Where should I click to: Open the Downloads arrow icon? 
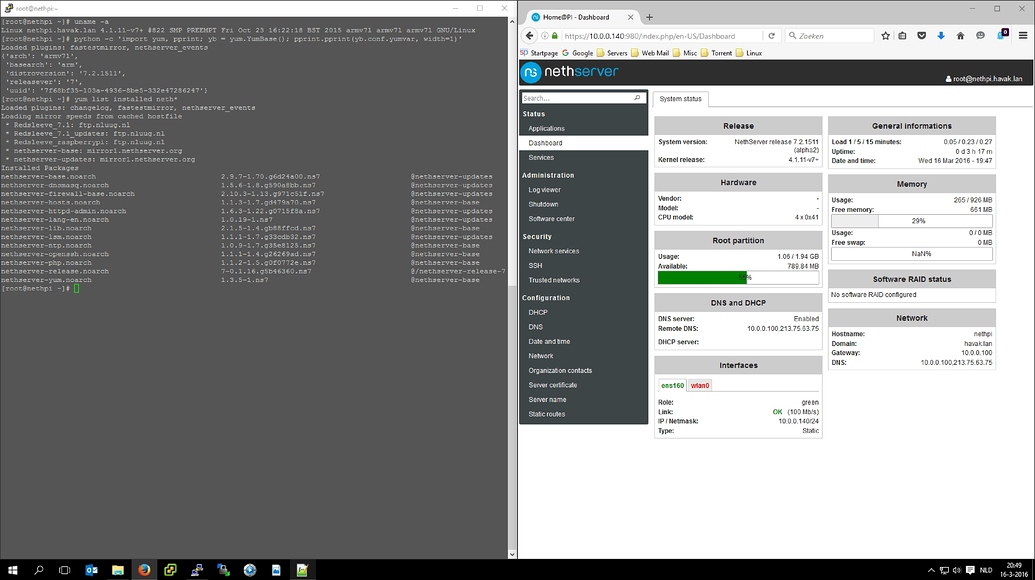point(941,35)
